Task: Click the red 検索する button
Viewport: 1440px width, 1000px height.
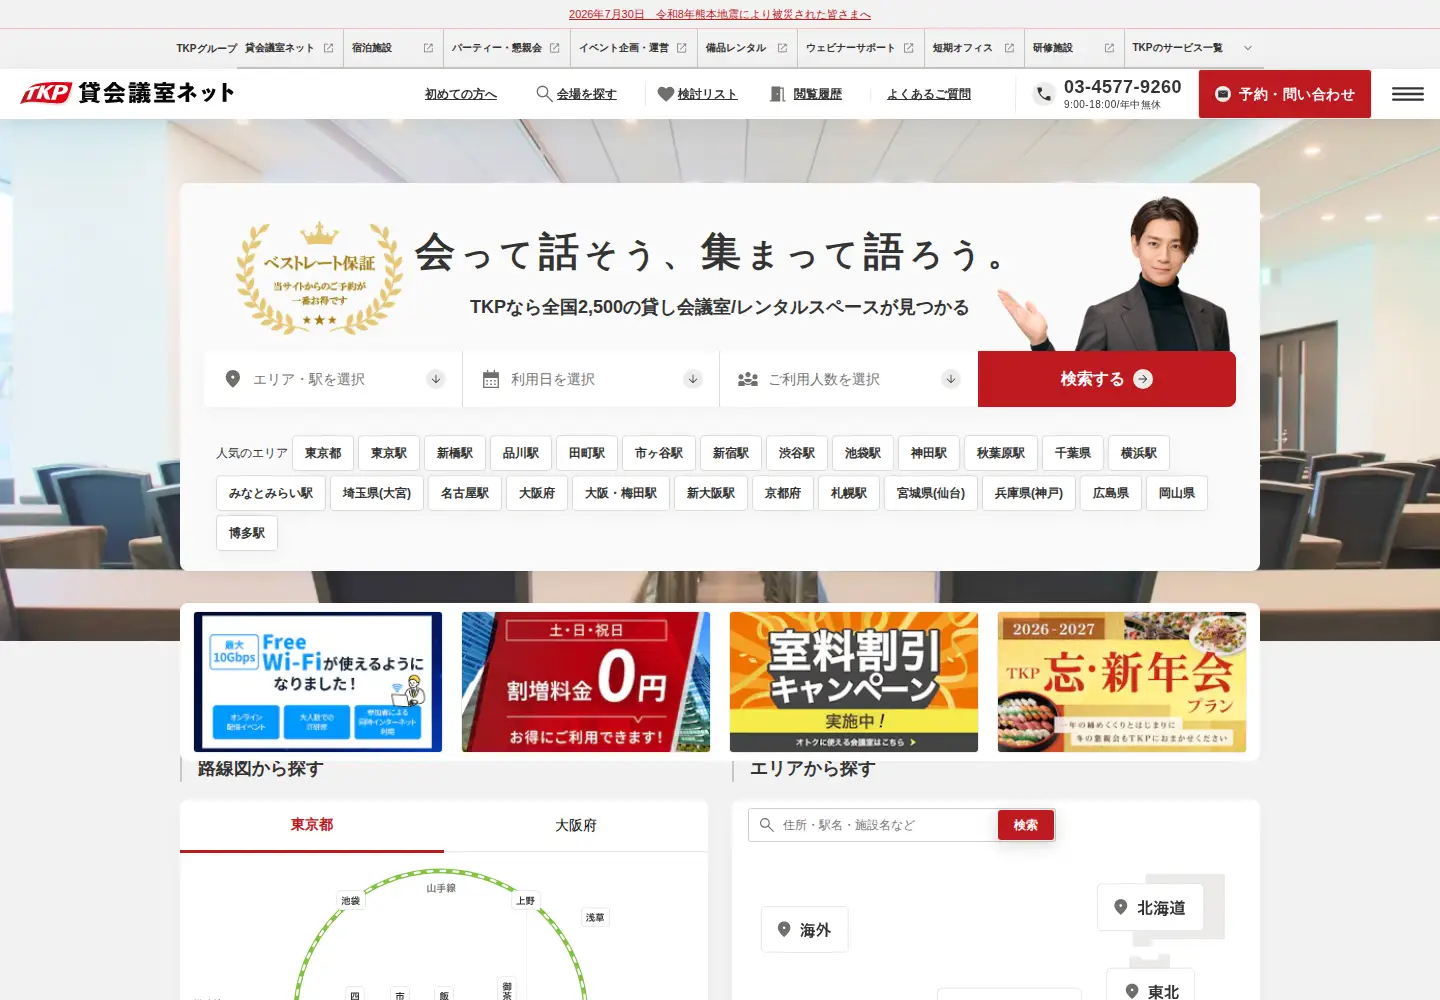Action: tap(1107, 379)
